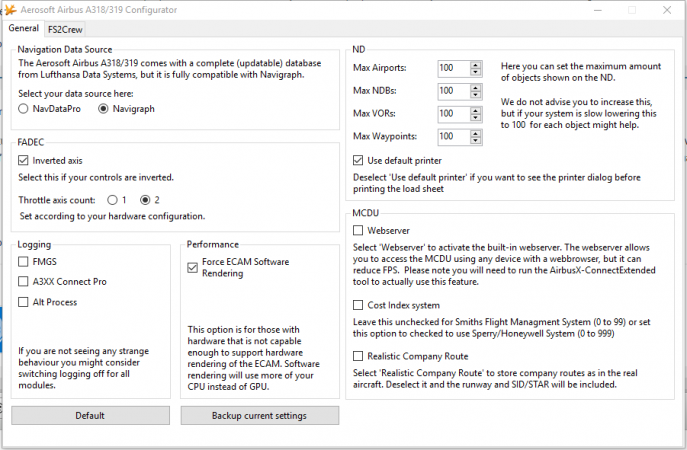Enable FMGS logging checkbox

(x=26, y=262)
